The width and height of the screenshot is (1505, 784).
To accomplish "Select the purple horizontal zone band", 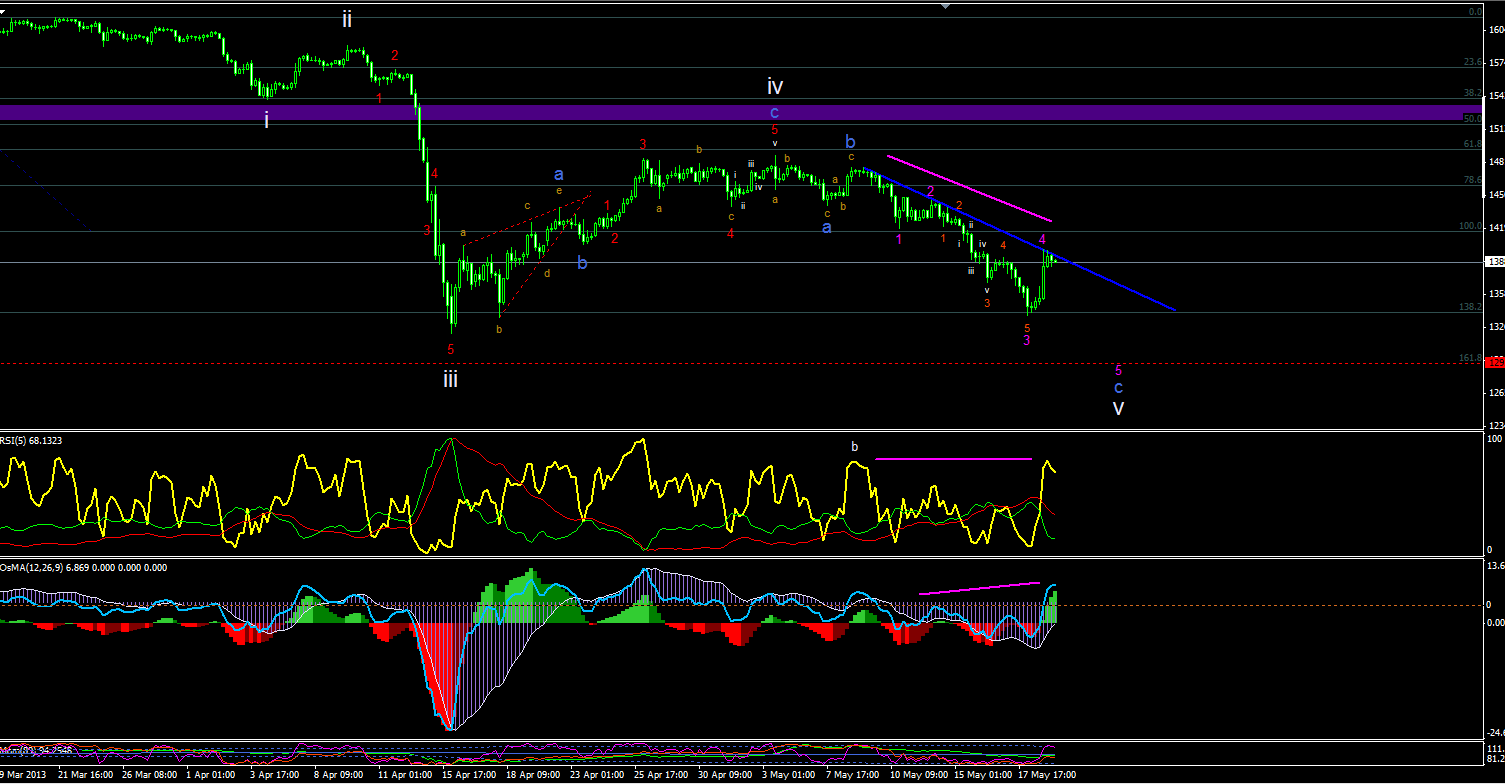I will (739, 113).
